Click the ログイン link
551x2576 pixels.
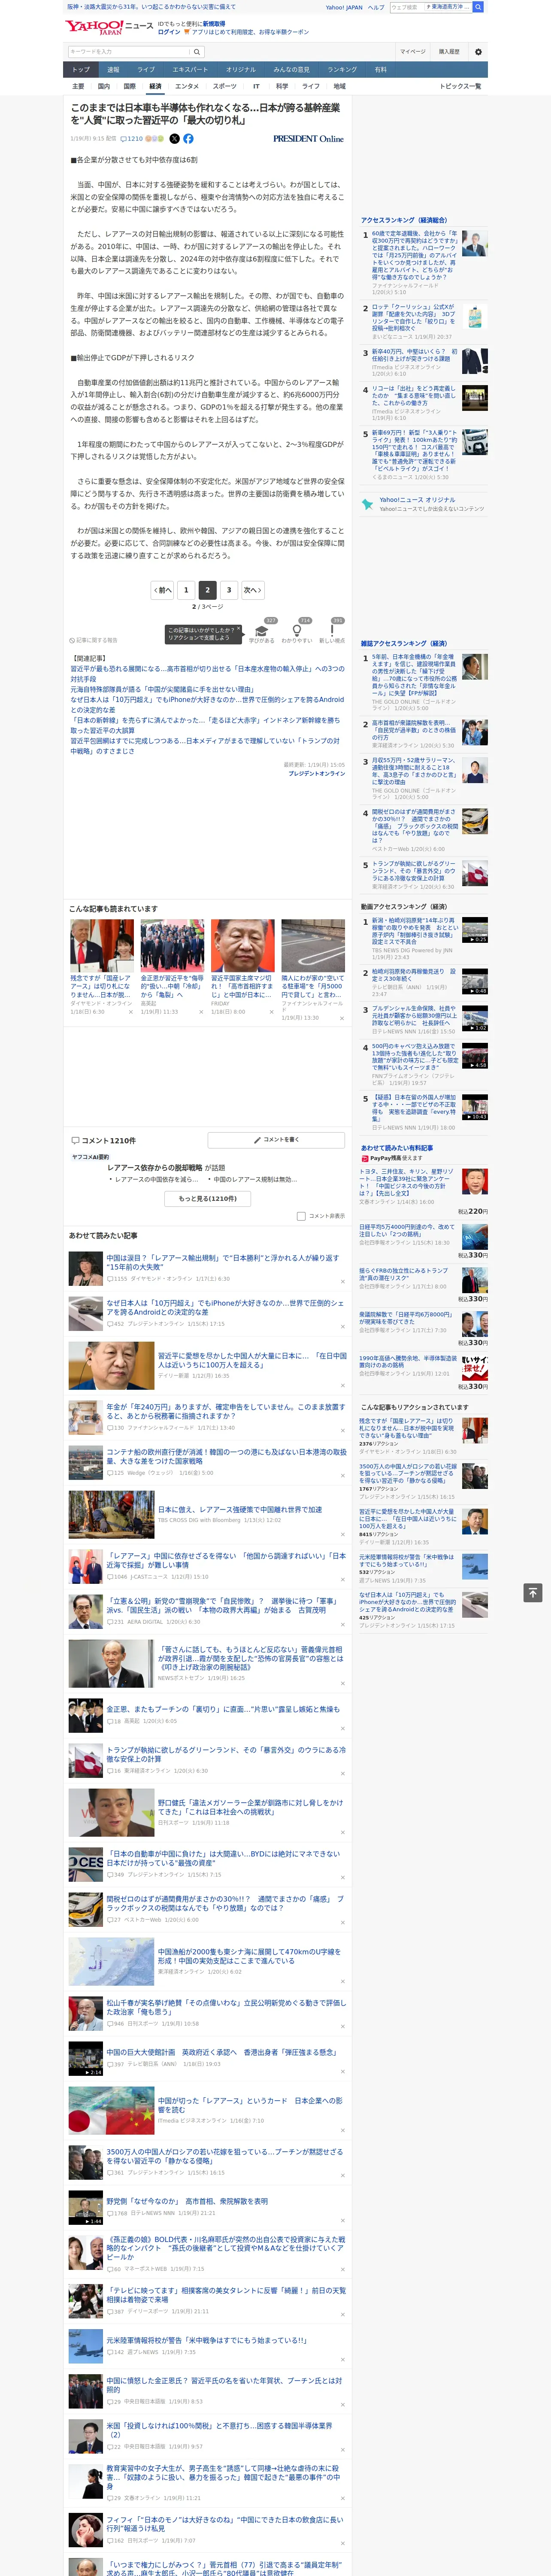point(169,32)
